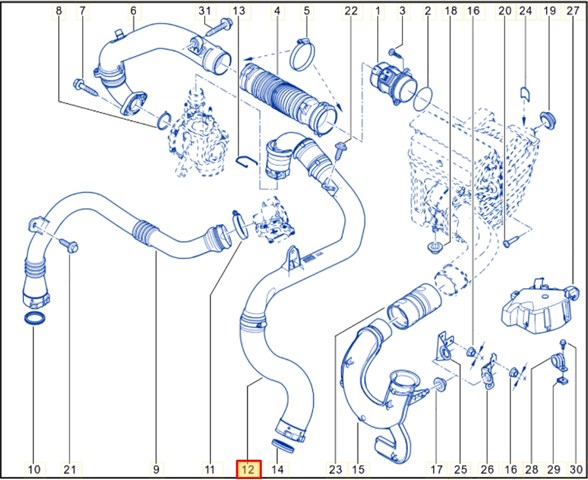Click callout number 1 for the sensor
Viewport: 588px width, 480px height.
(378, 11)
